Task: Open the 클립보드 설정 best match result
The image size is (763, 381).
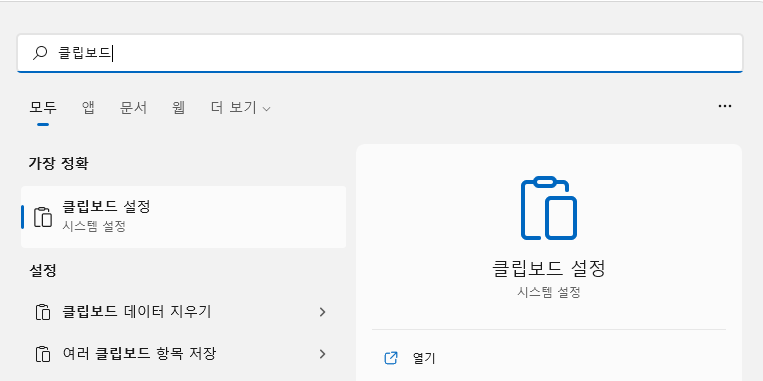Action: (183, 217)
